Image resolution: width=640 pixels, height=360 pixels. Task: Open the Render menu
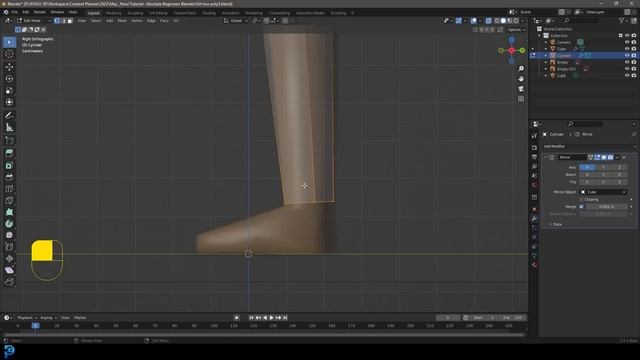tap(40, 12)
